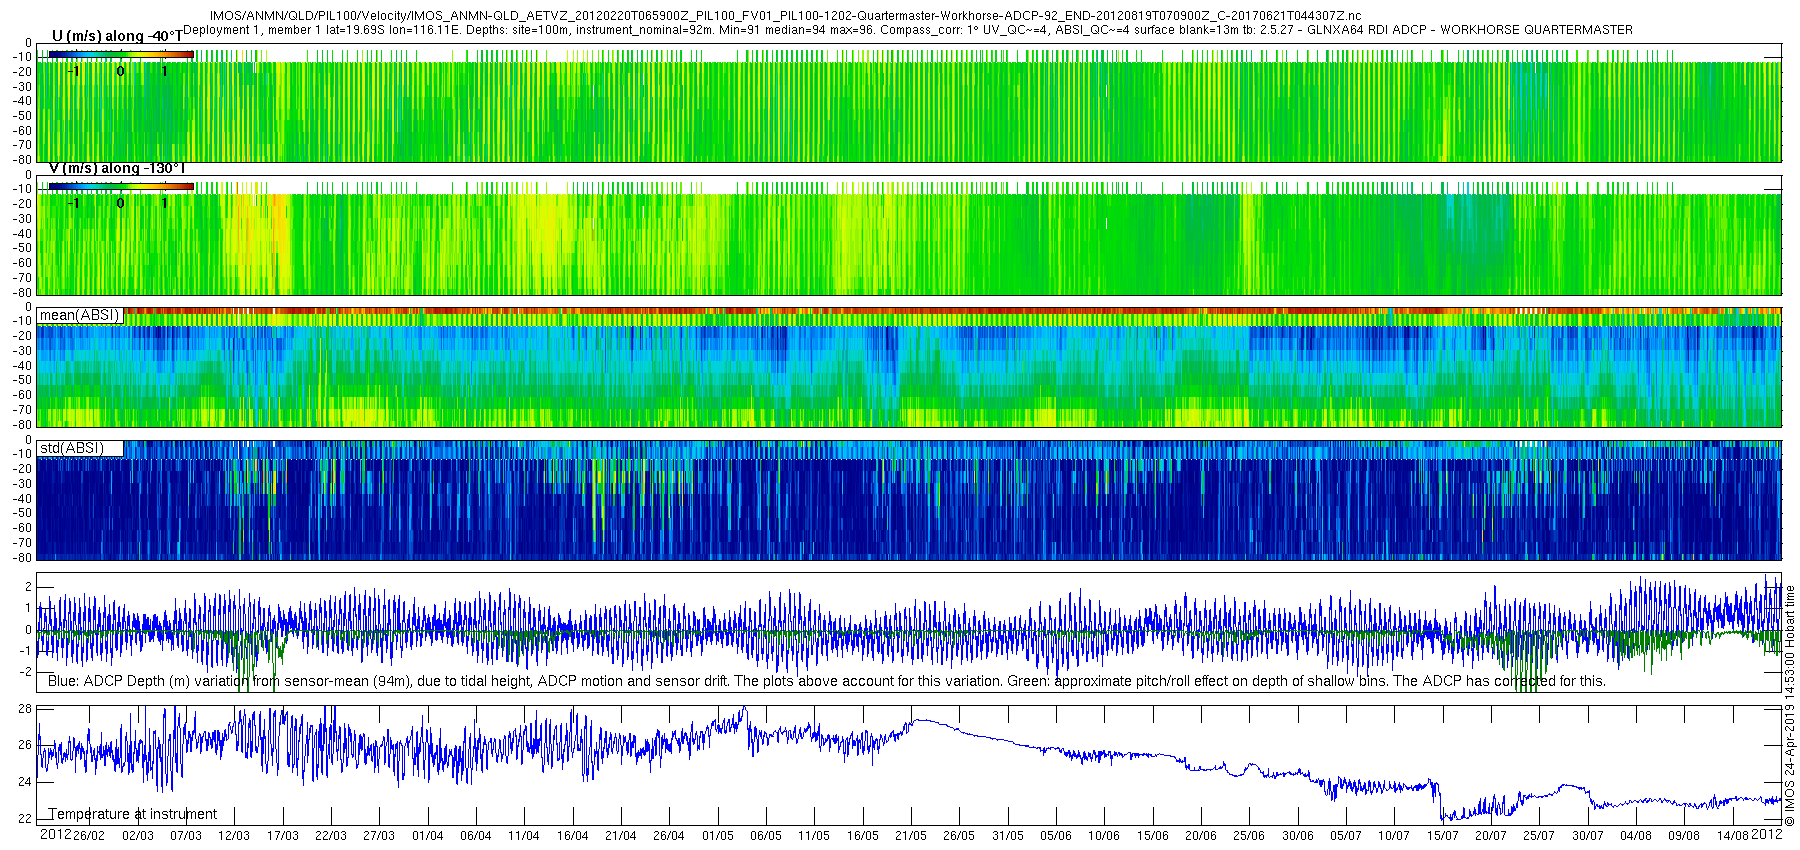The image size is (1800, 850).
Task: Click the '07/03' date tick label
Action: pyautogui.click(x=186, y=836)
